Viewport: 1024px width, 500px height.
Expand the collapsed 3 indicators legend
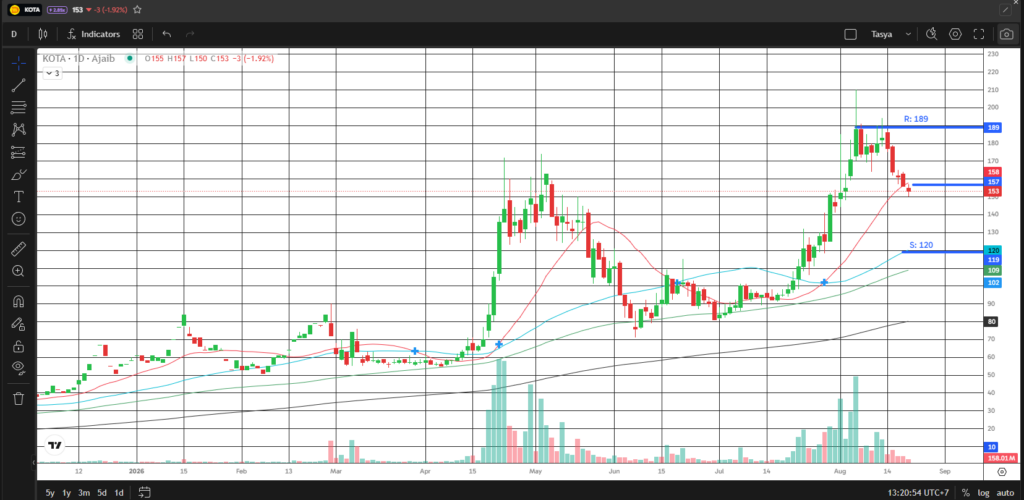tap(52, 73)
